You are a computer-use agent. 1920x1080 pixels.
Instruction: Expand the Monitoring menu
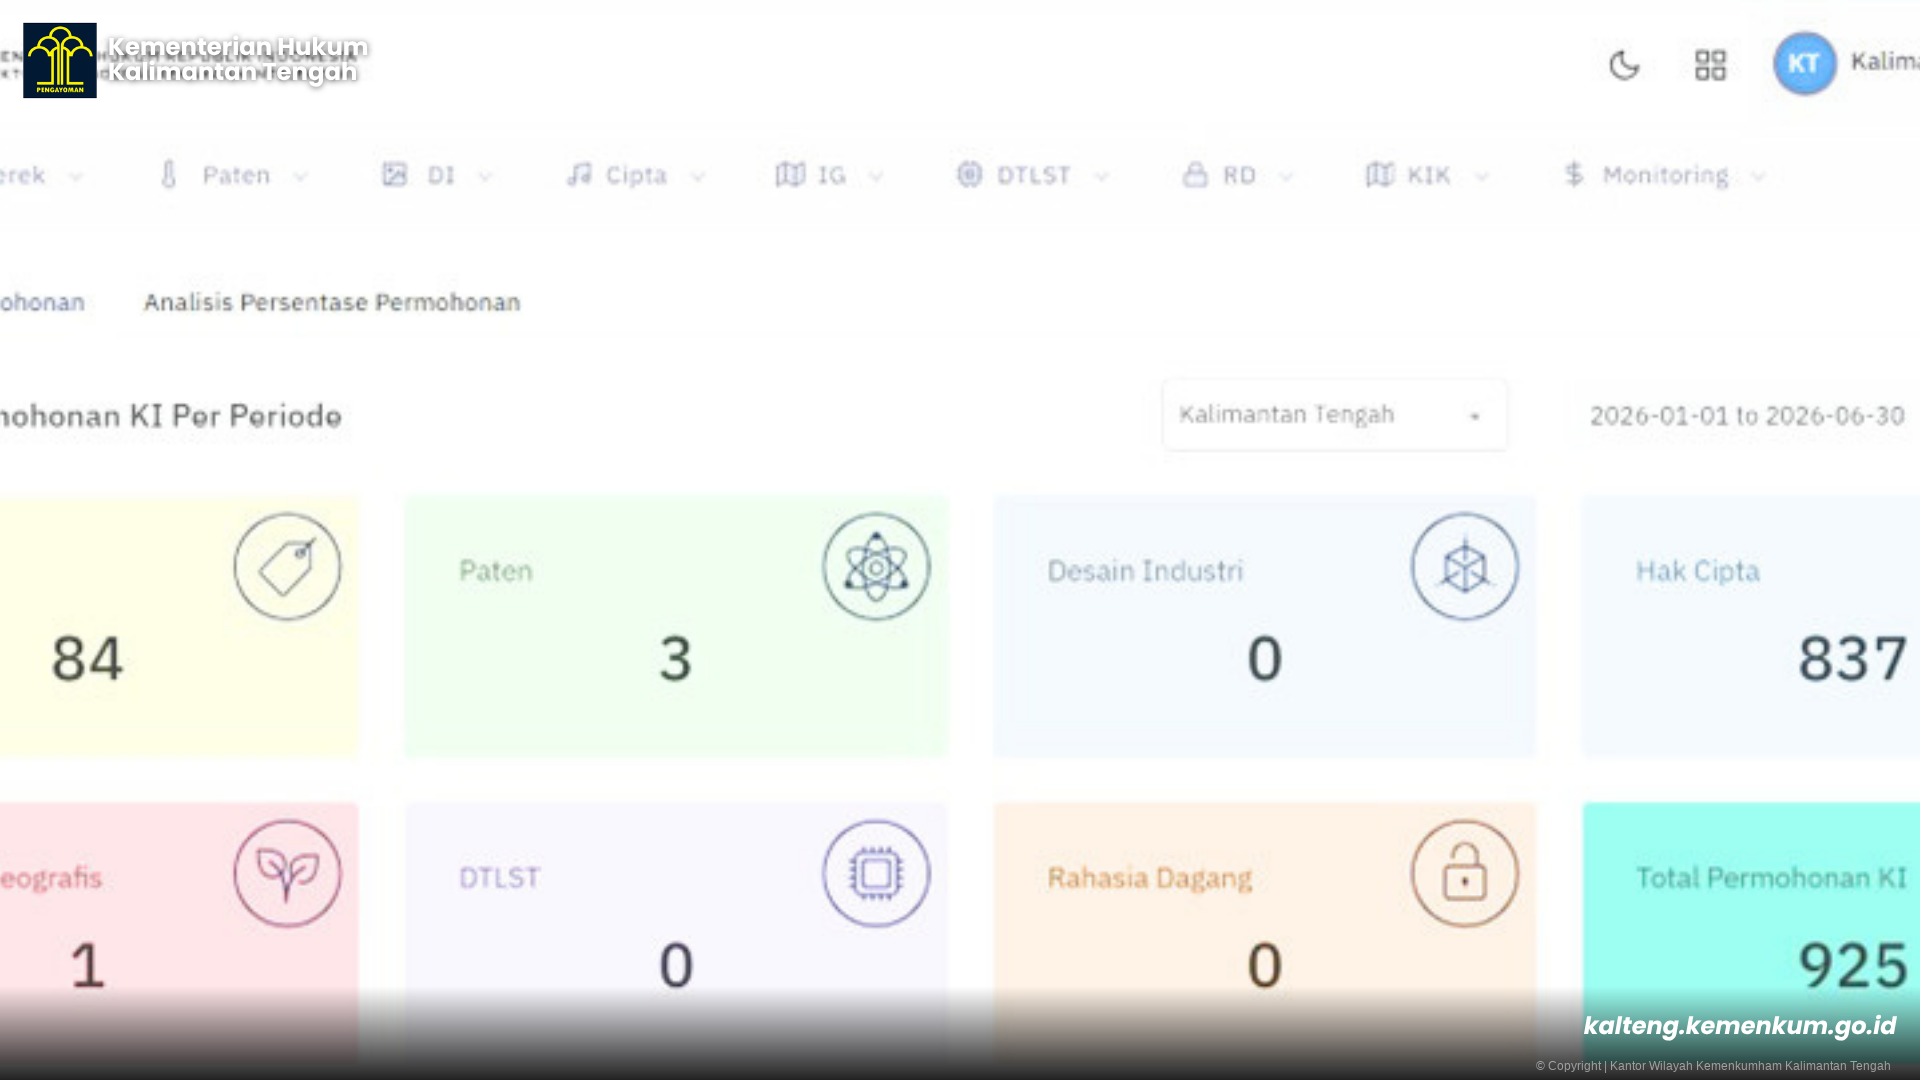[1665, 175]
